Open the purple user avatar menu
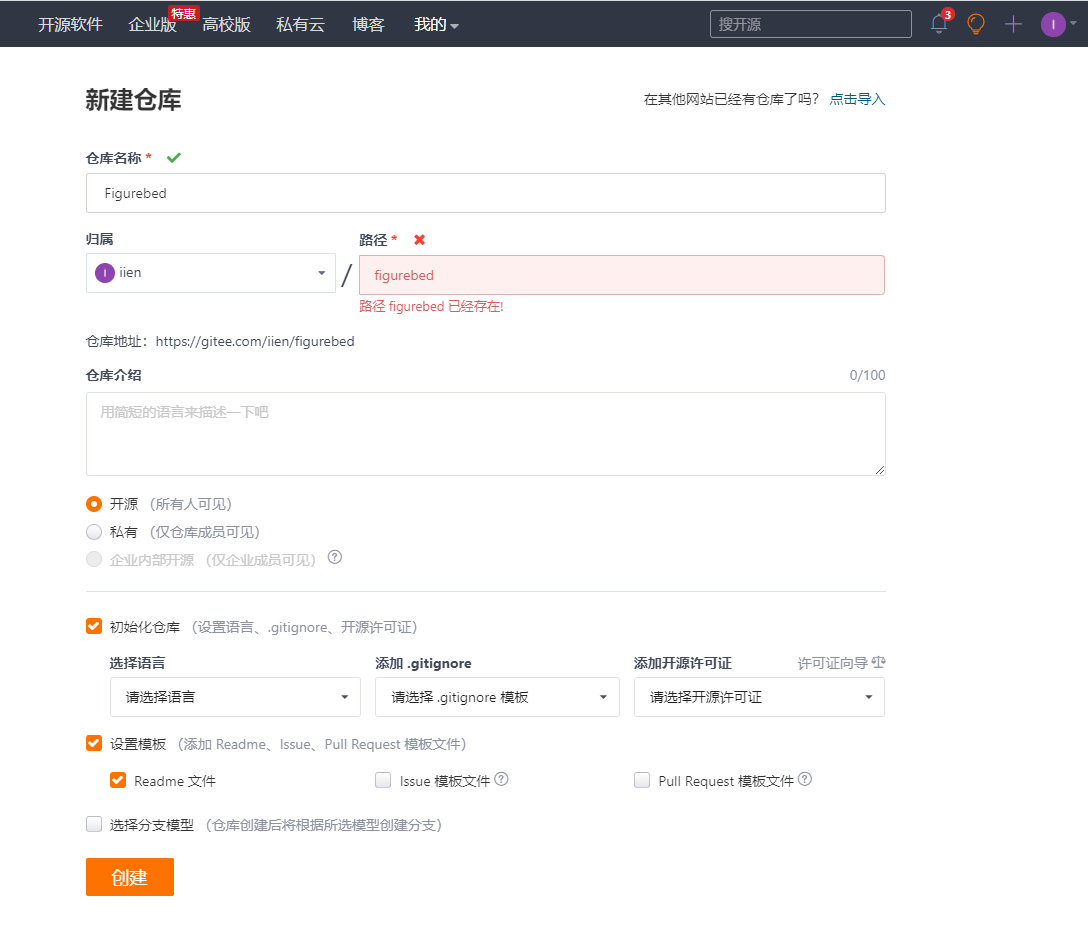The width and height of the screenshot is (1088, 929). pyautogui.click(x=1053, y=24)
